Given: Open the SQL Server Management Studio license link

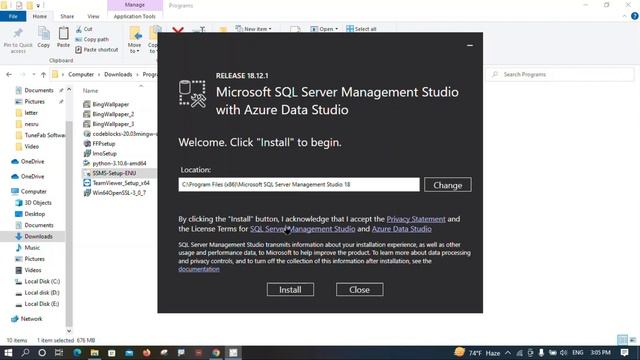Looking at the screenshot, I should (x=302, y=229).
